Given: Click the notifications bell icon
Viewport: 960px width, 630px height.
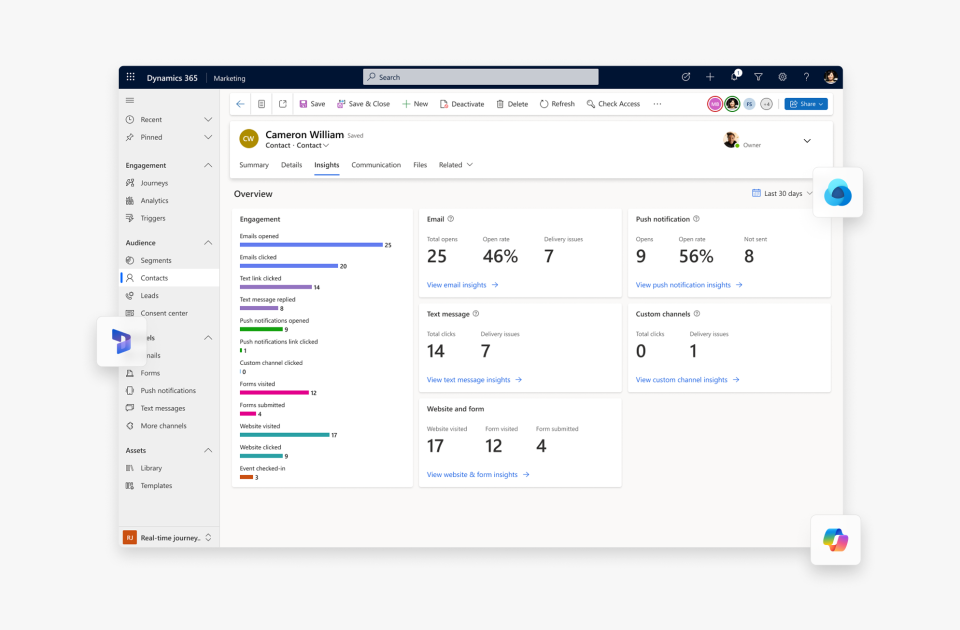Looking at the screenshot, I should pos(734,77).
